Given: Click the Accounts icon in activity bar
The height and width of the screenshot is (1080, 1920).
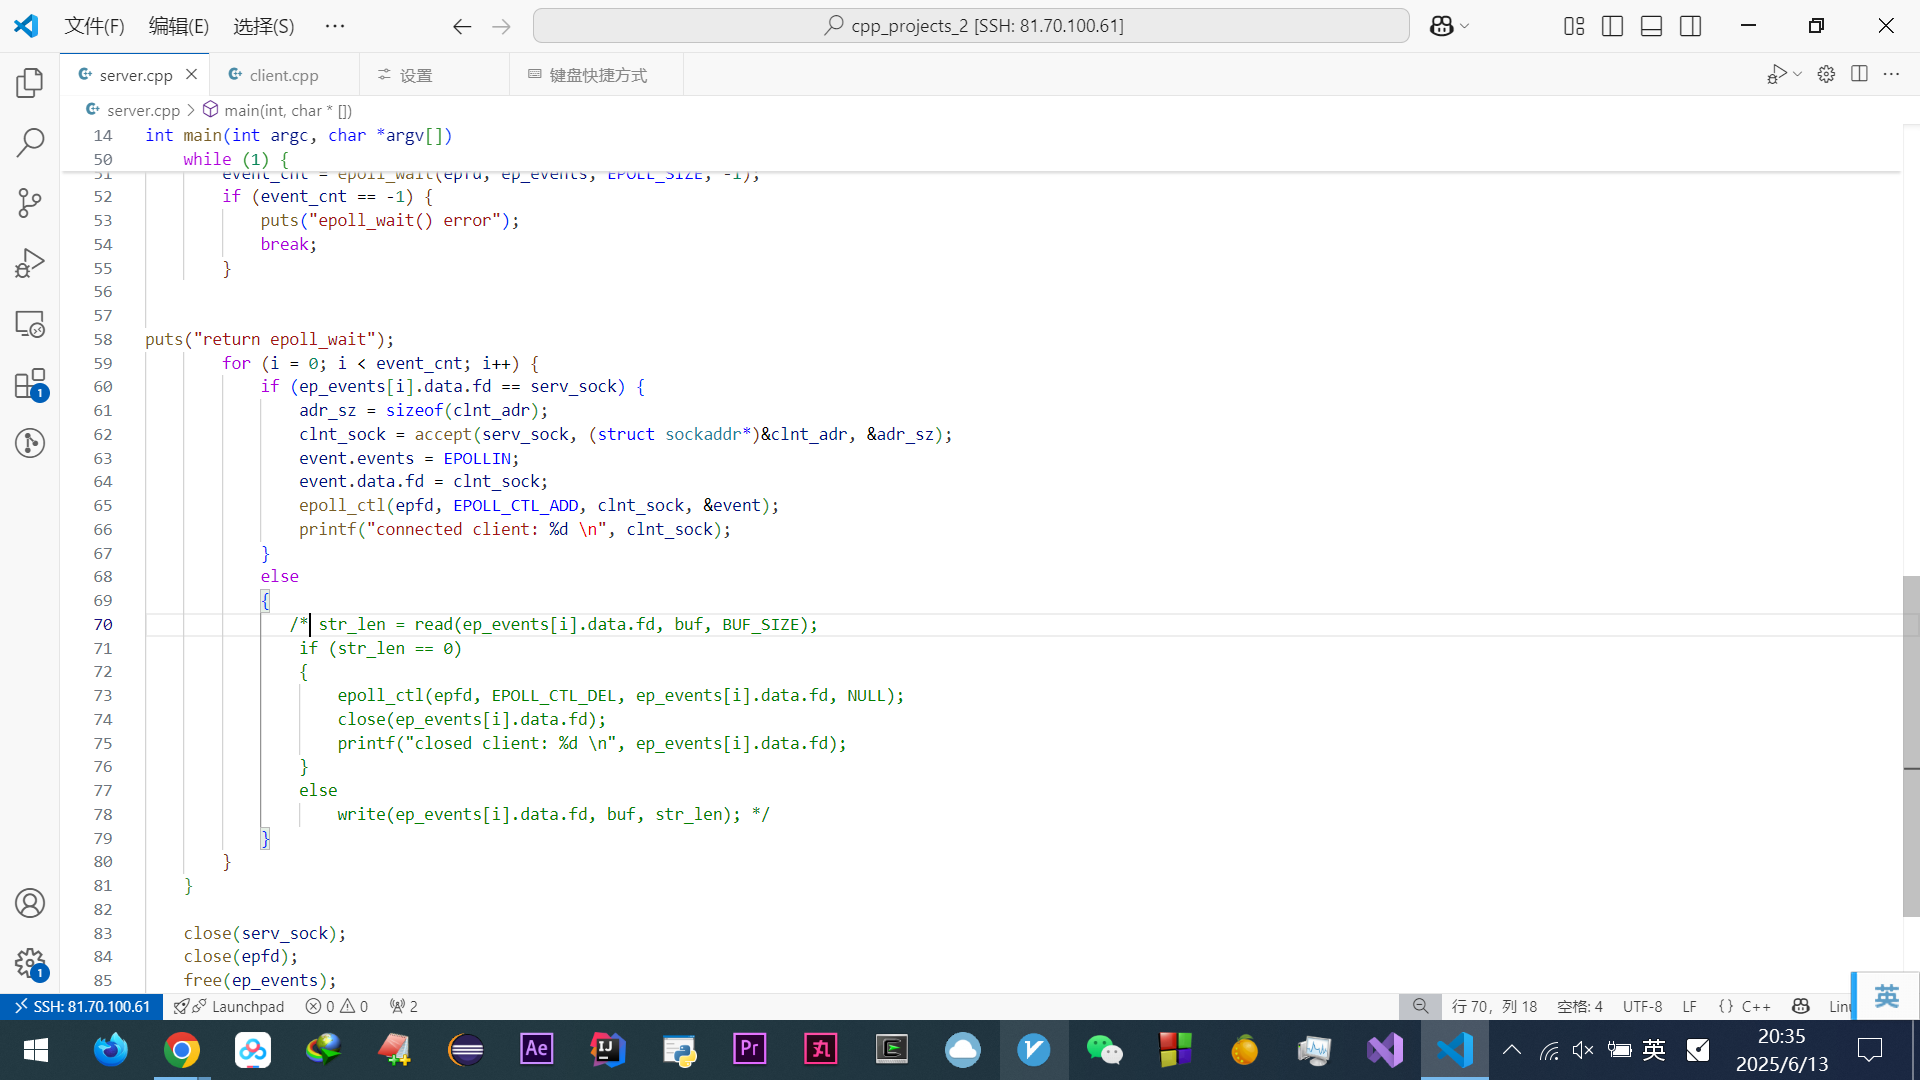Looking at the screenshot, I should click(x=30, y=903).
